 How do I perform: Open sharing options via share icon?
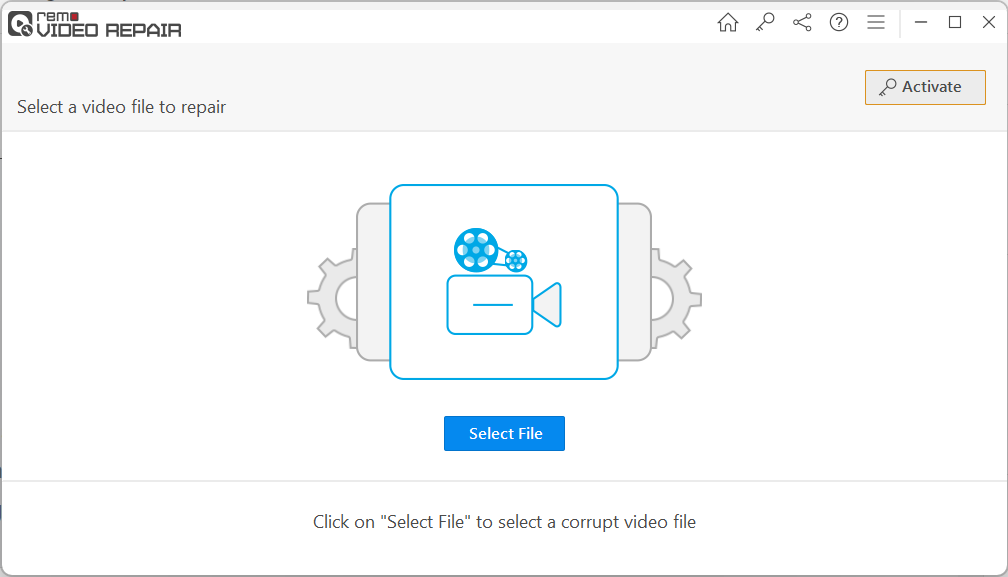802,21
